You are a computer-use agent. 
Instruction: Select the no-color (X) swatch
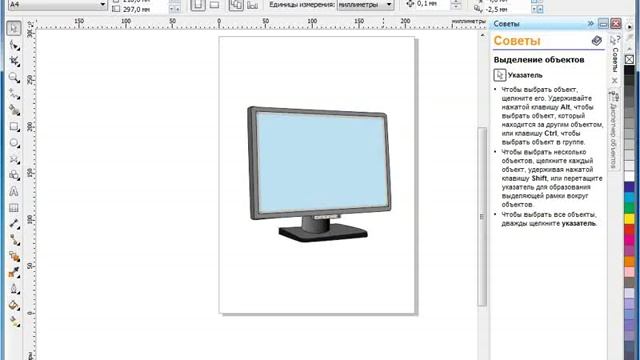click(629, 60)
